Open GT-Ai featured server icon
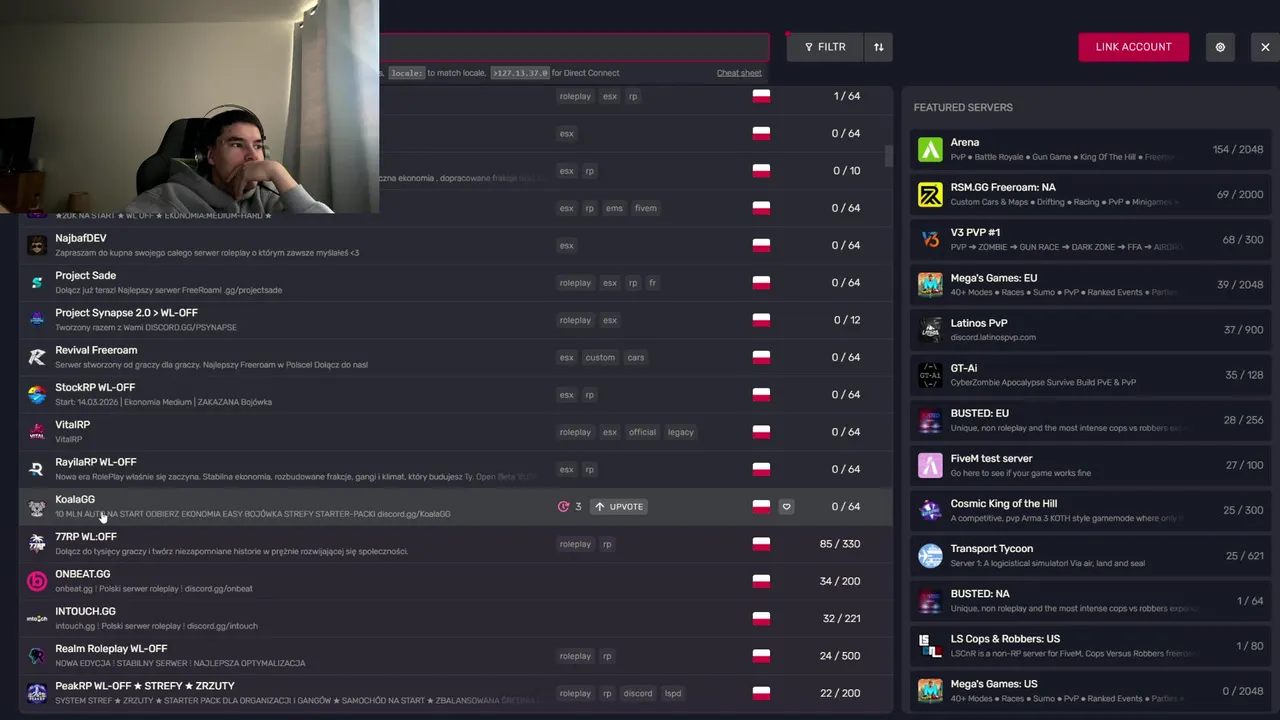Image resolution: width=1280 pixels, height=720 pixels. (x=930, y=375)
